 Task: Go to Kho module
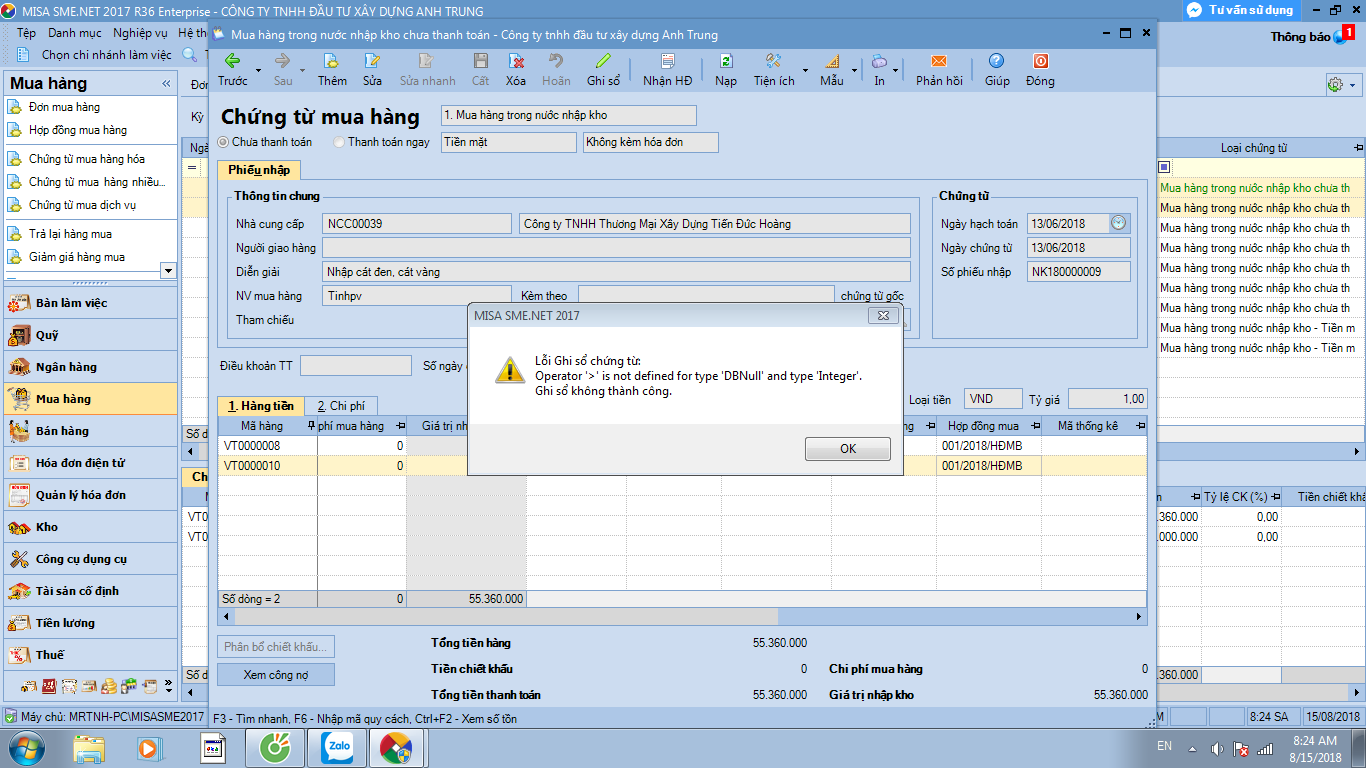pos(90,527)
